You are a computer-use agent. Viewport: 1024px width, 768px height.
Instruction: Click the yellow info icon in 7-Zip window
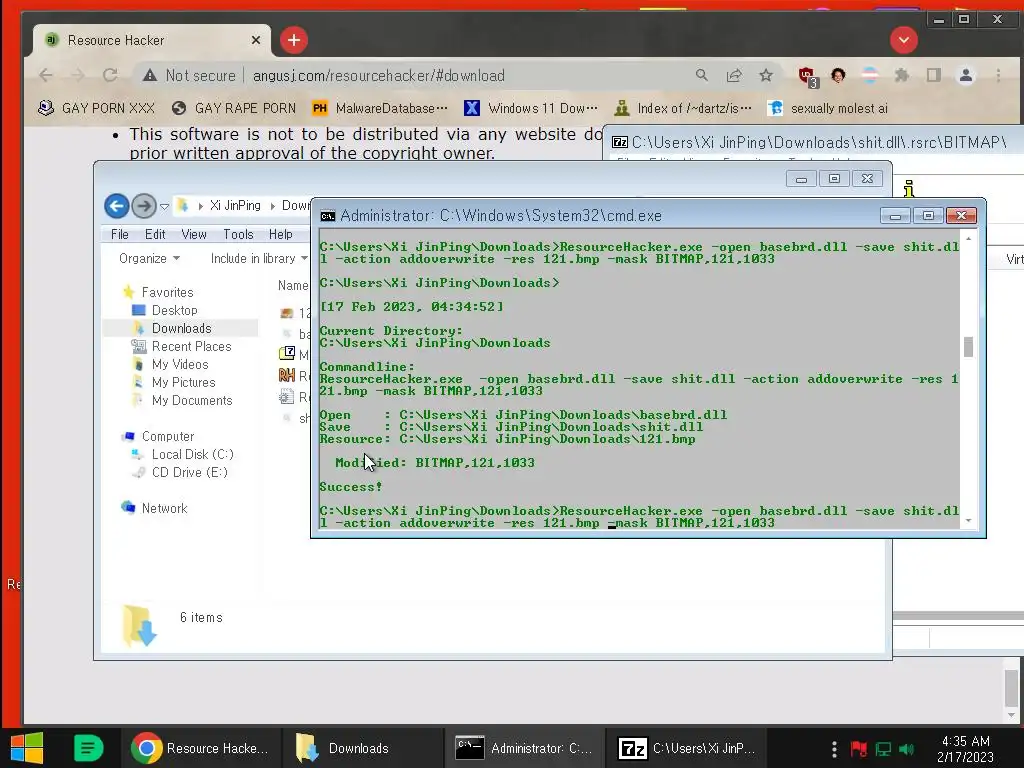click(x=908, y=189)
